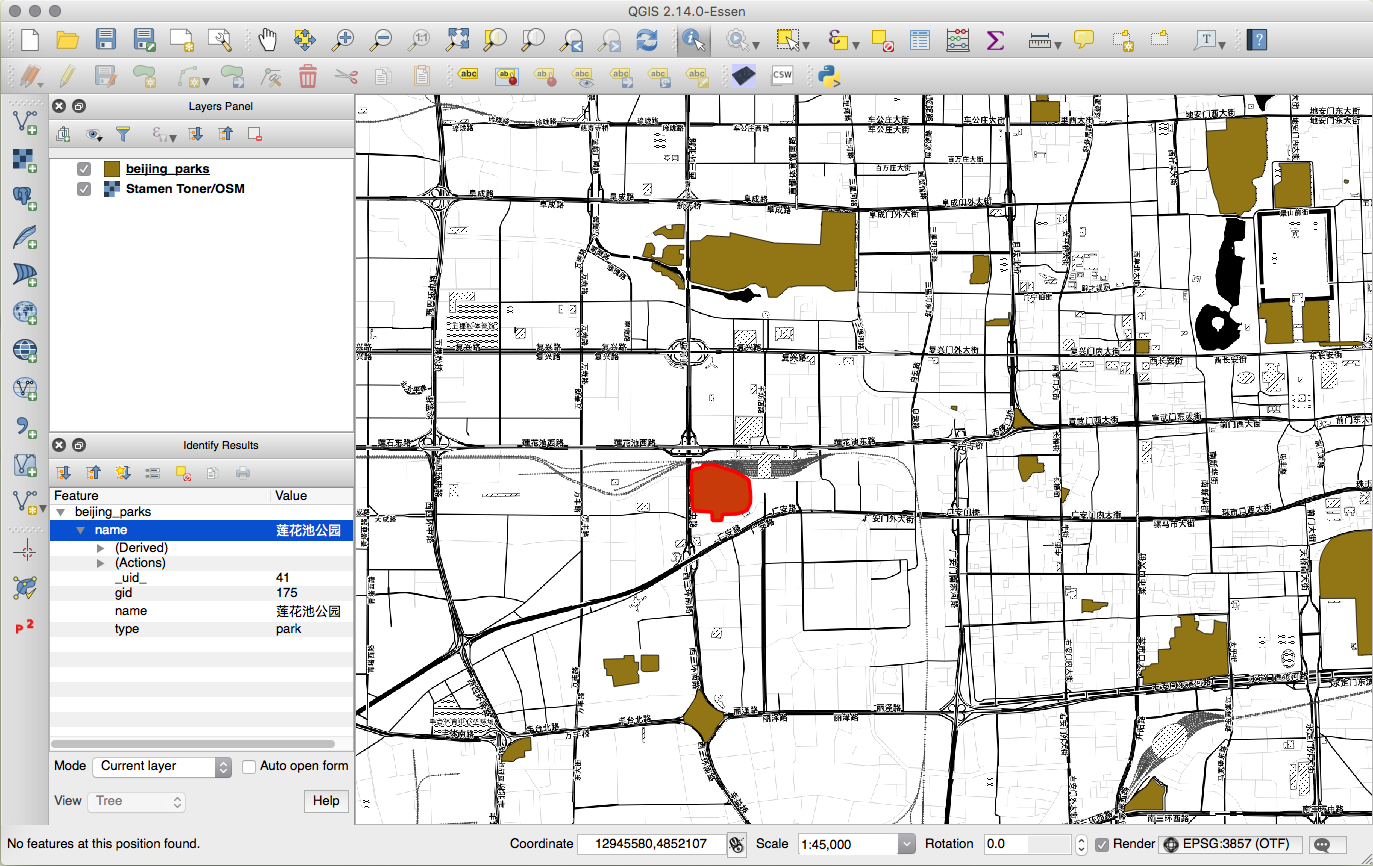Expand the (Actions) tree node

(100, 563)
